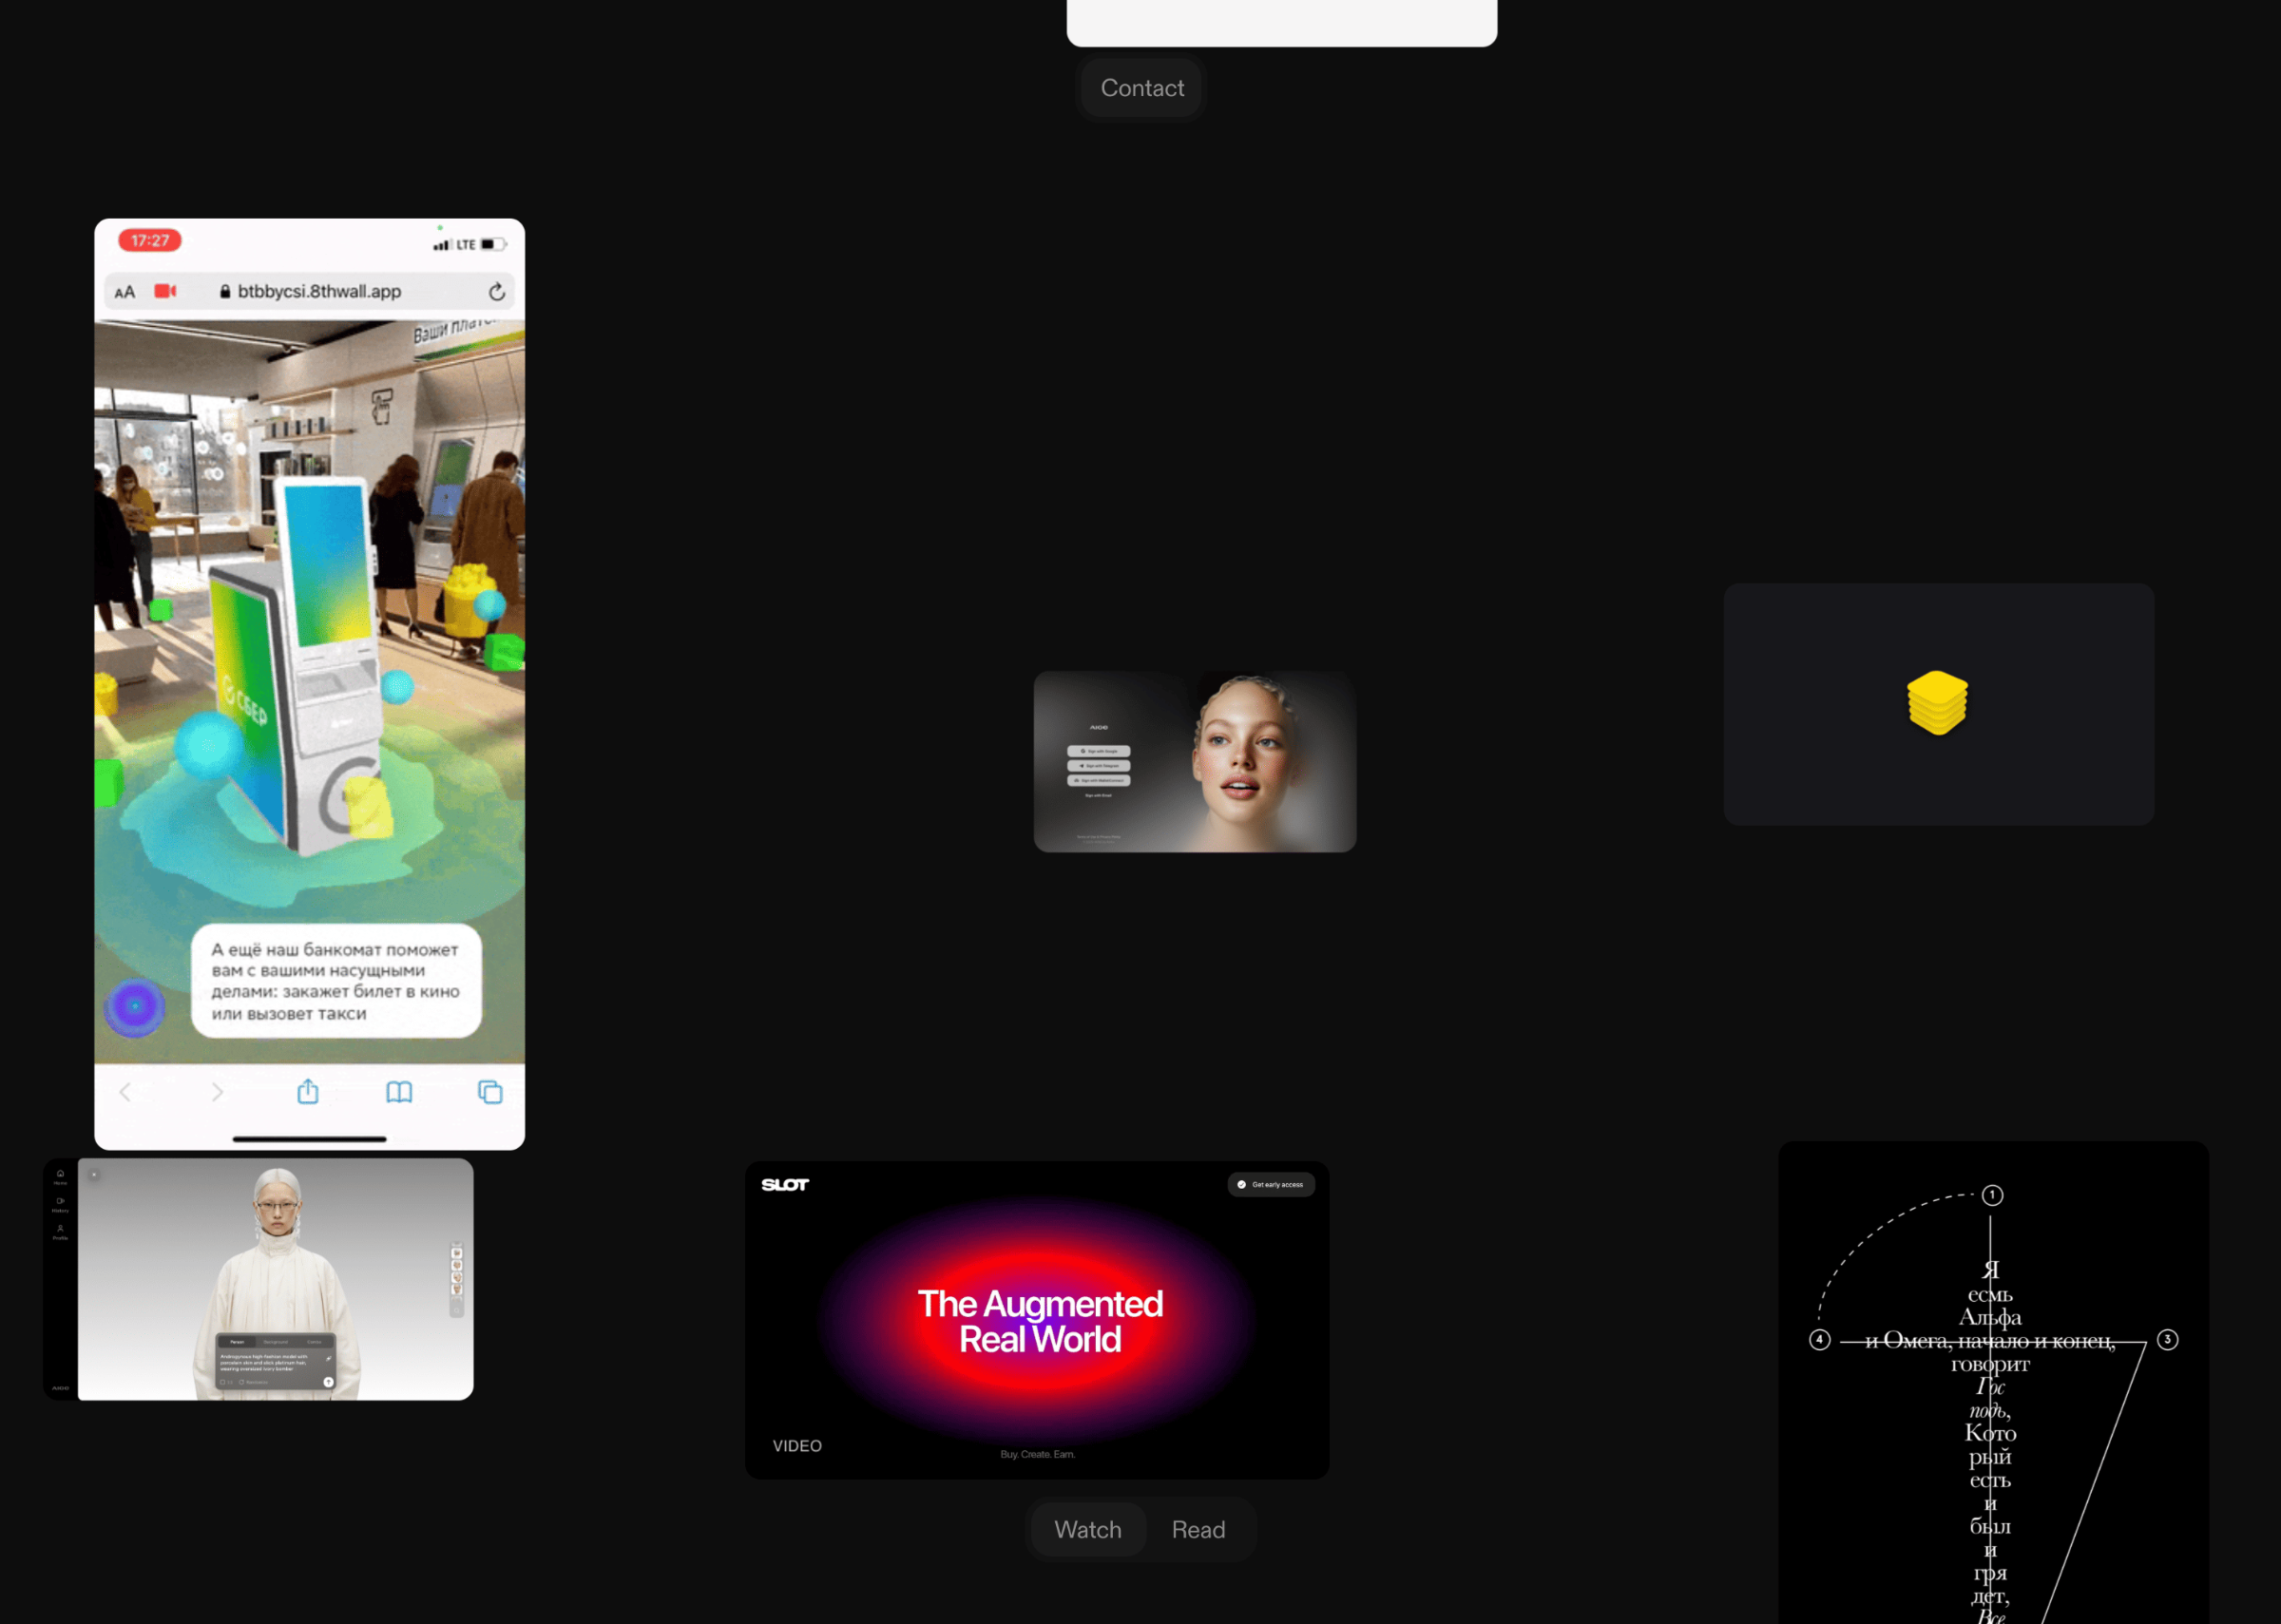Click the red 17:27 time pill
The width and height of the screenshot is (2281, 1624).
(x=150, y=240)
